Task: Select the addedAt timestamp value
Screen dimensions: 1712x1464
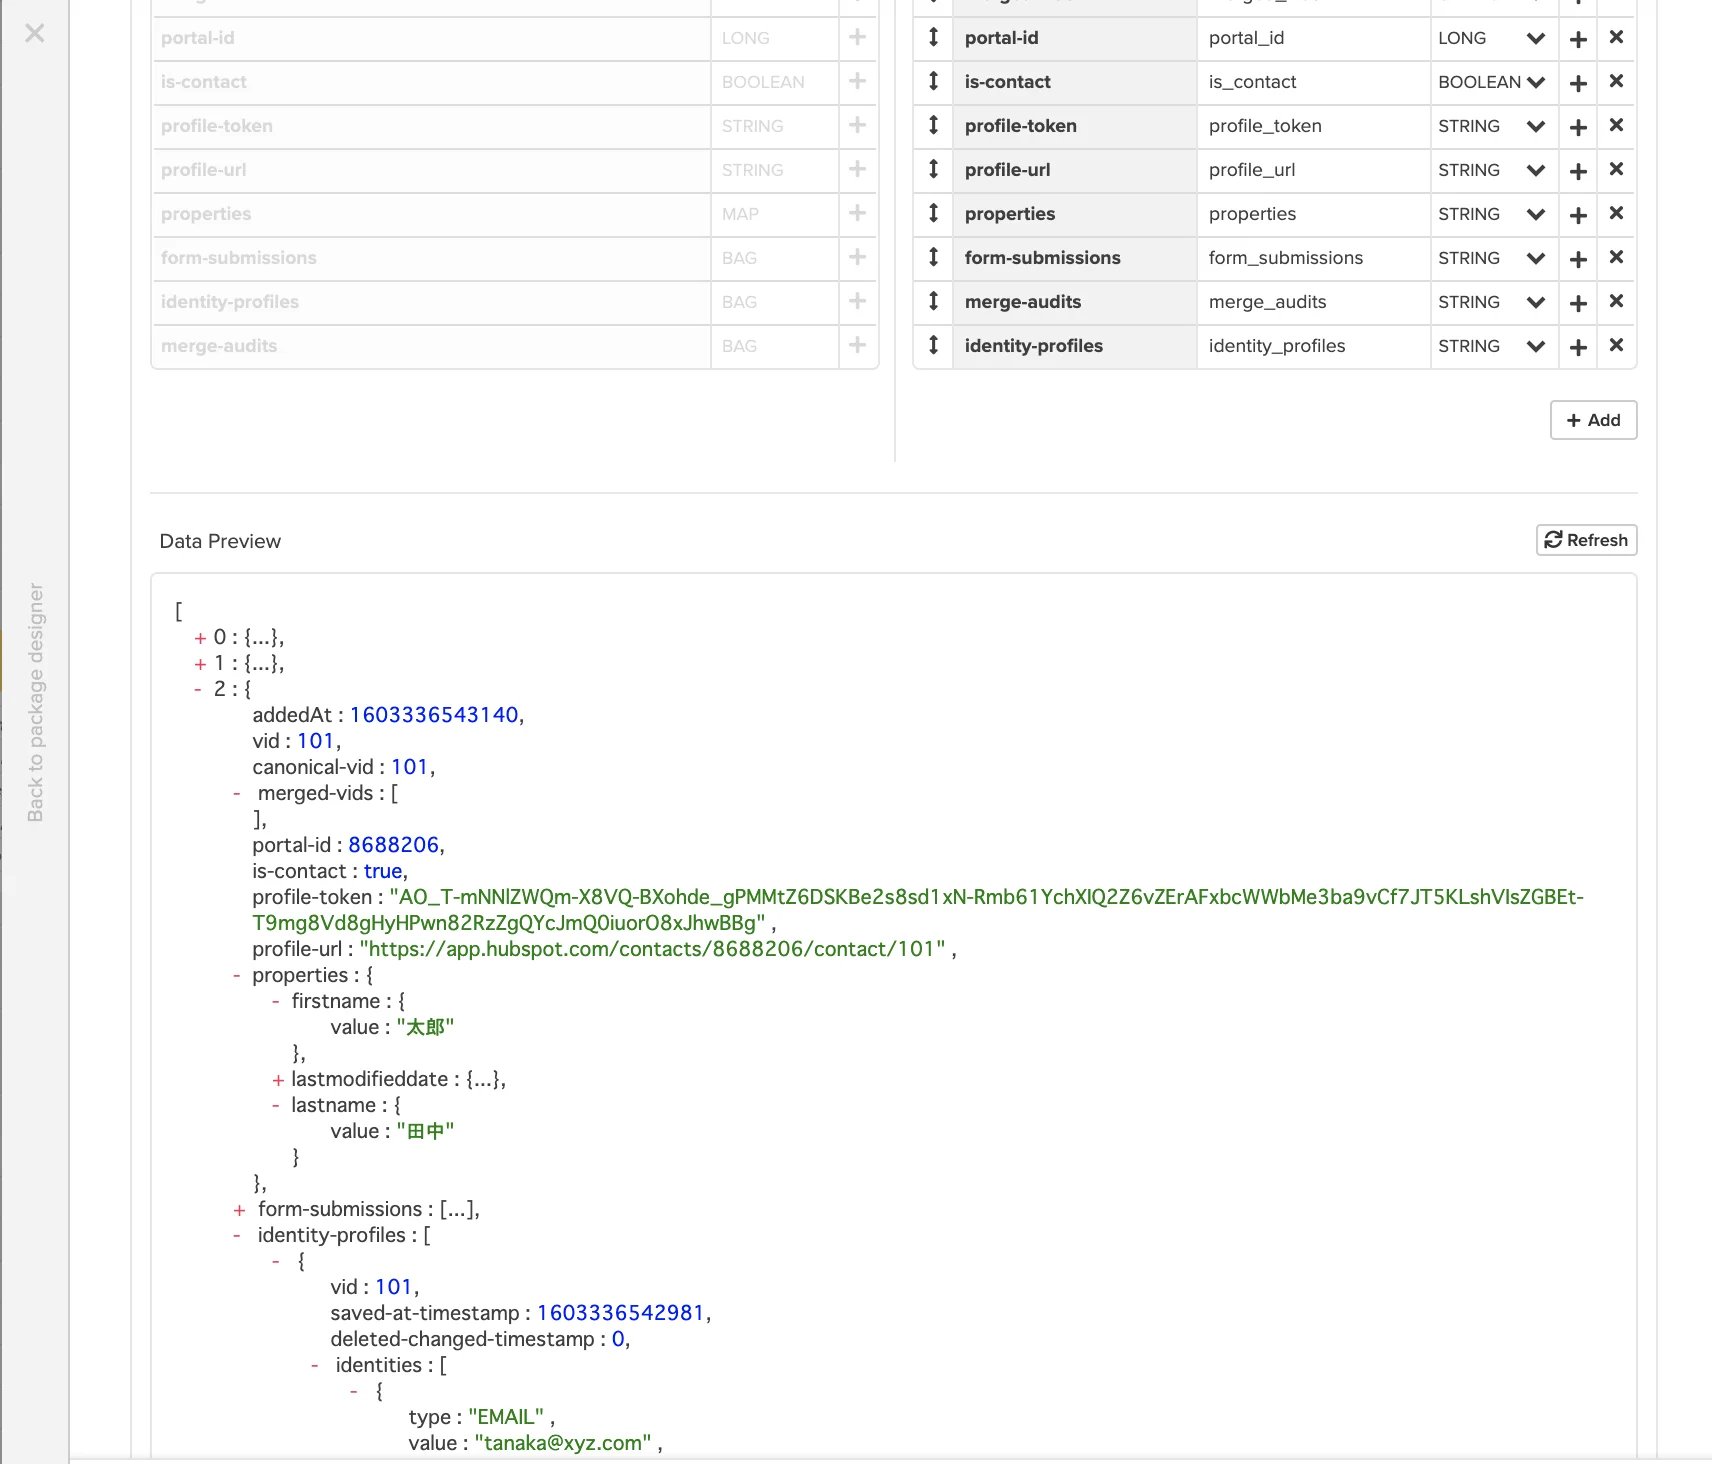Action: (x=434, y=715)
